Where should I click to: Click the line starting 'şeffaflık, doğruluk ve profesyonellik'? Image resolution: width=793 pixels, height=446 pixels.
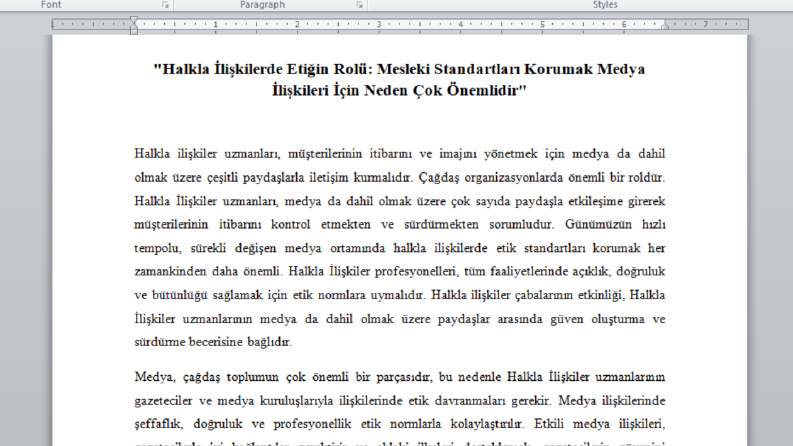point(400,424)
